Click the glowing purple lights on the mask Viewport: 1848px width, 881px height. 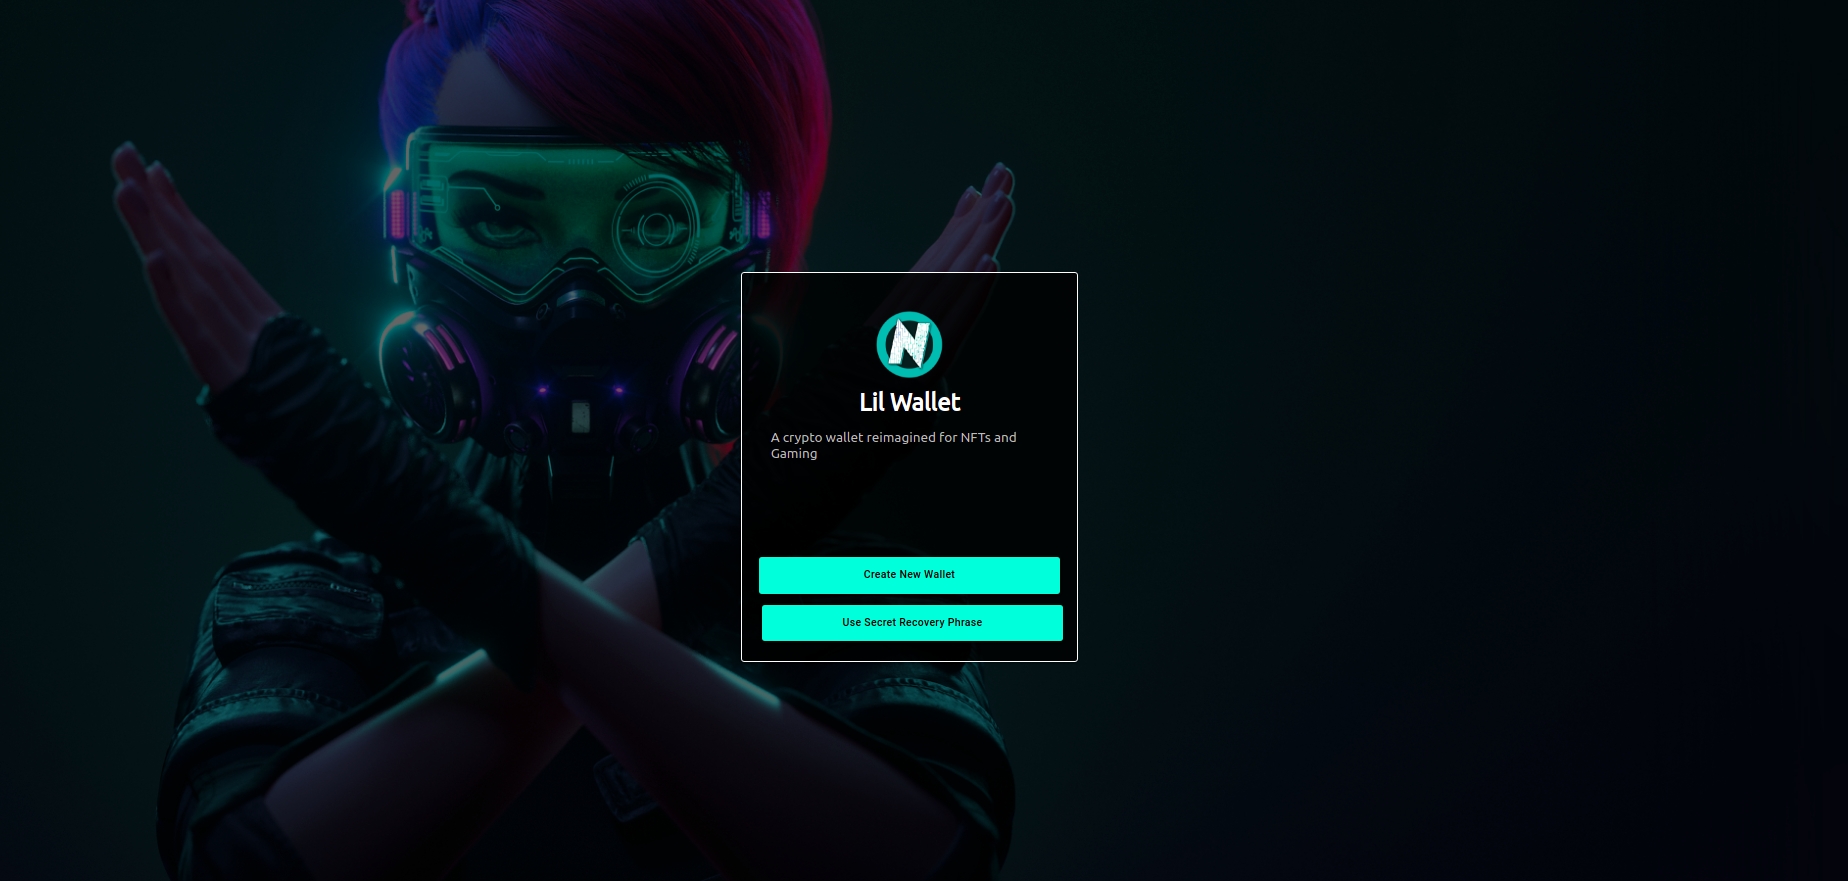click(x=580, y=389)
